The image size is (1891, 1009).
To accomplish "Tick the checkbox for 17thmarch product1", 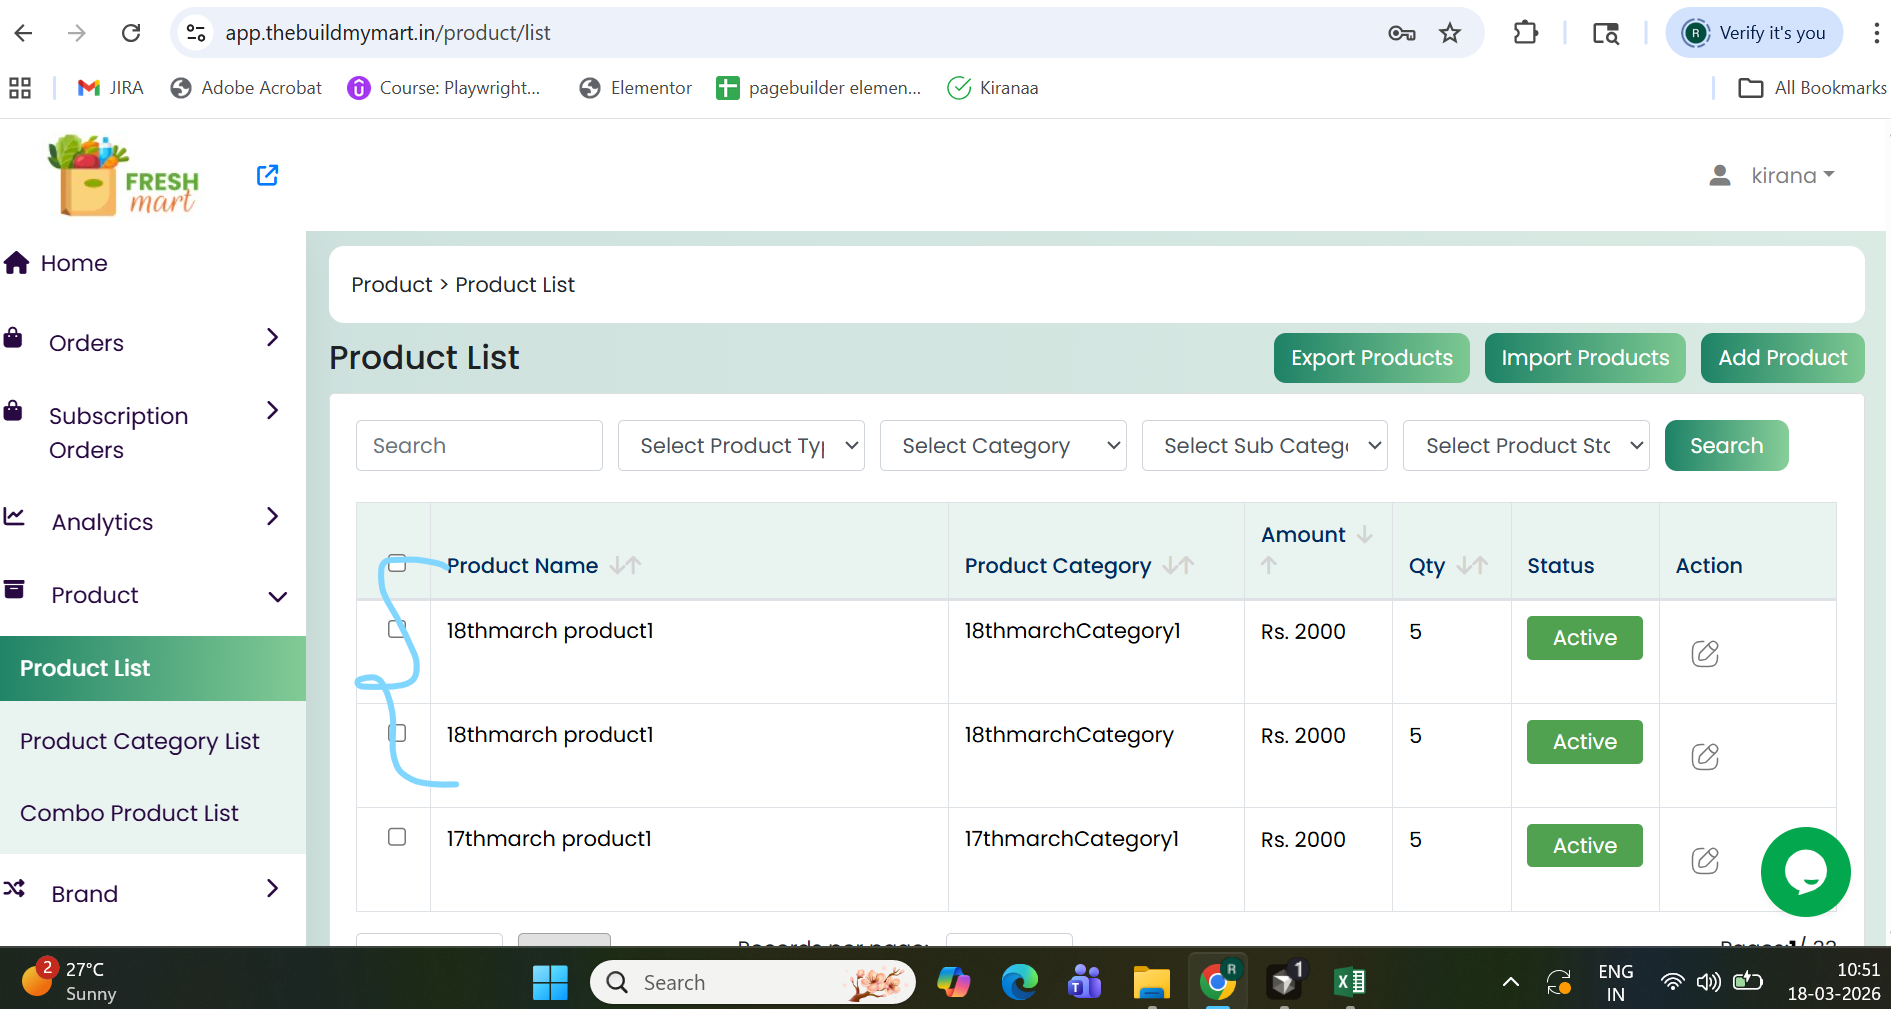I will pyautogui.click(x=397, y=837).
